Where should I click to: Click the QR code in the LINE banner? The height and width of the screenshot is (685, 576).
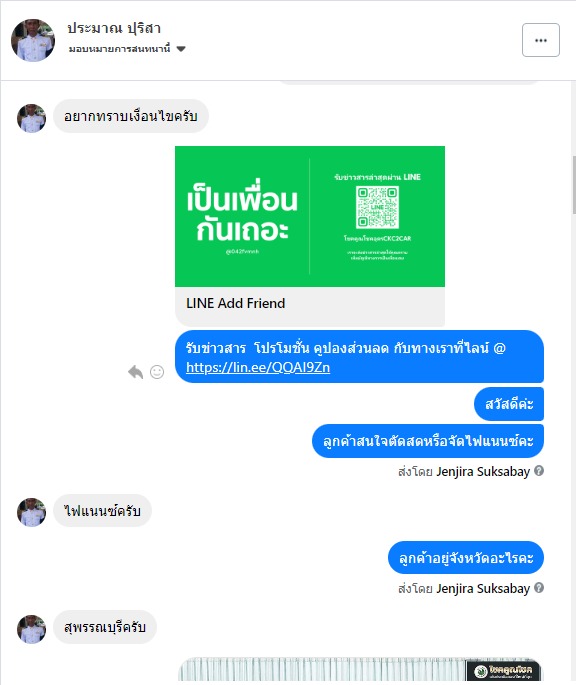(x=377, y=207)
